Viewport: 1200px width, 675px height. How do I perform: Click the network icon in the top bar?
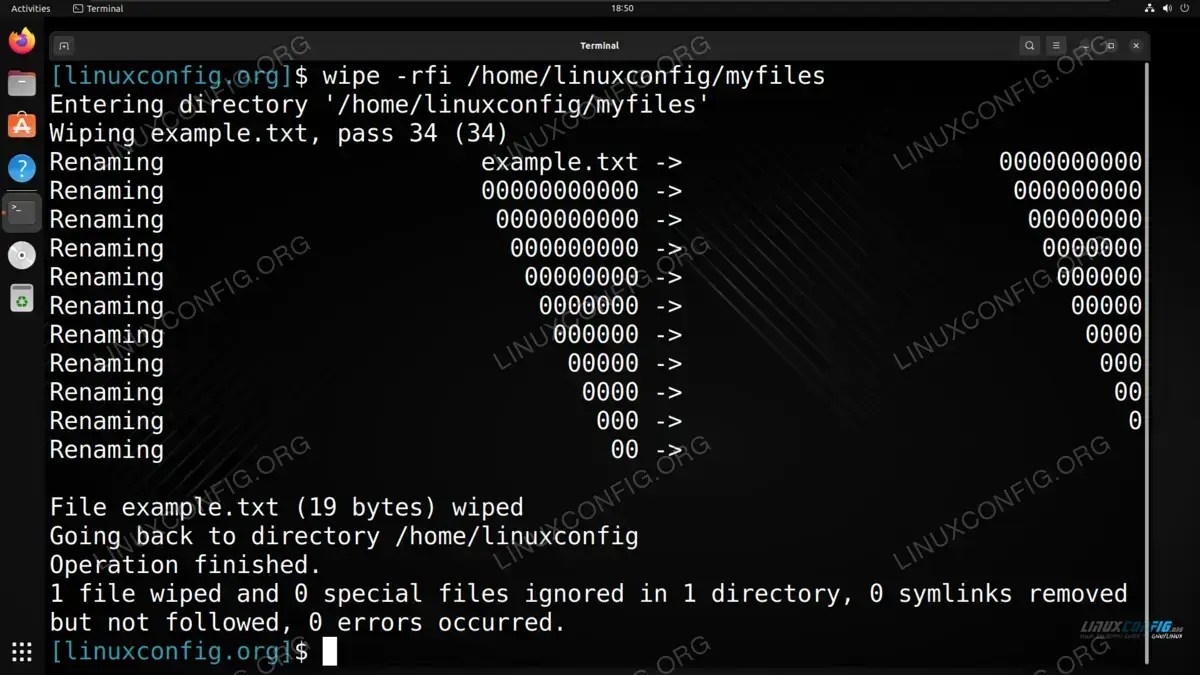point(1148,8)
